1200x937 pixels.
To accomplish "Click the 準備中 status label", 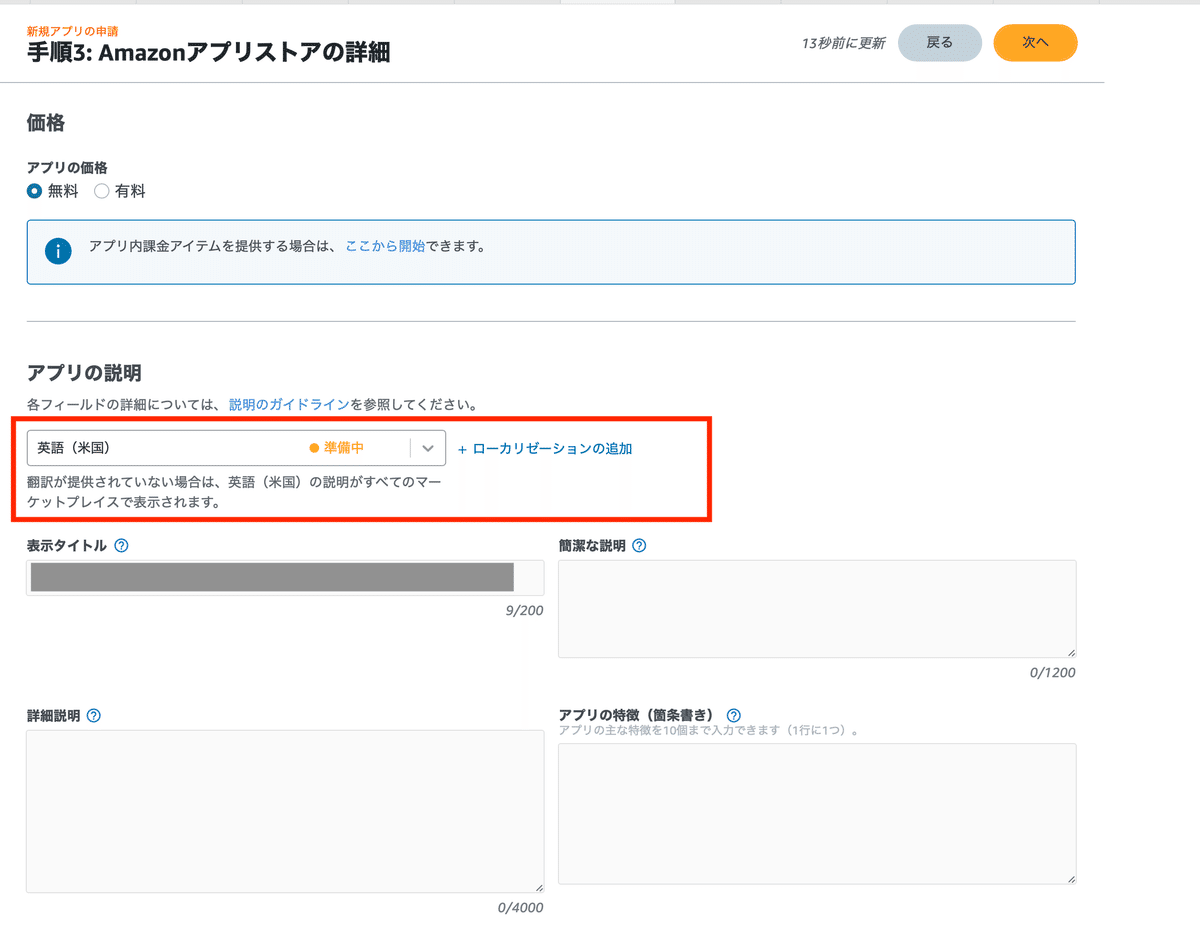I will pyautogui.click(x=337, y=448).
